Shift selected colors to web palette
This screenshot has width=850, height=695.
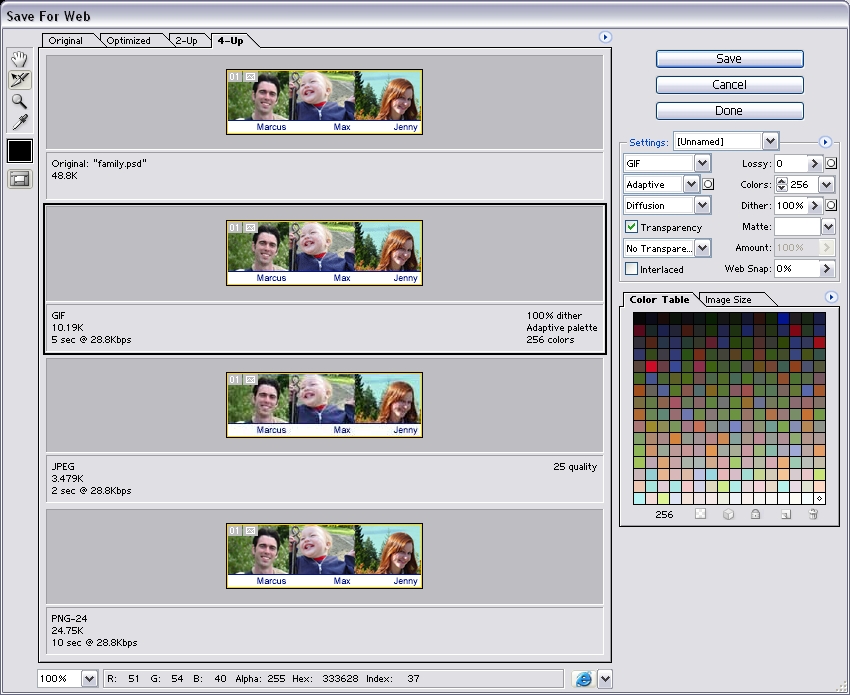pyautogui.click(x=728, y=514)
